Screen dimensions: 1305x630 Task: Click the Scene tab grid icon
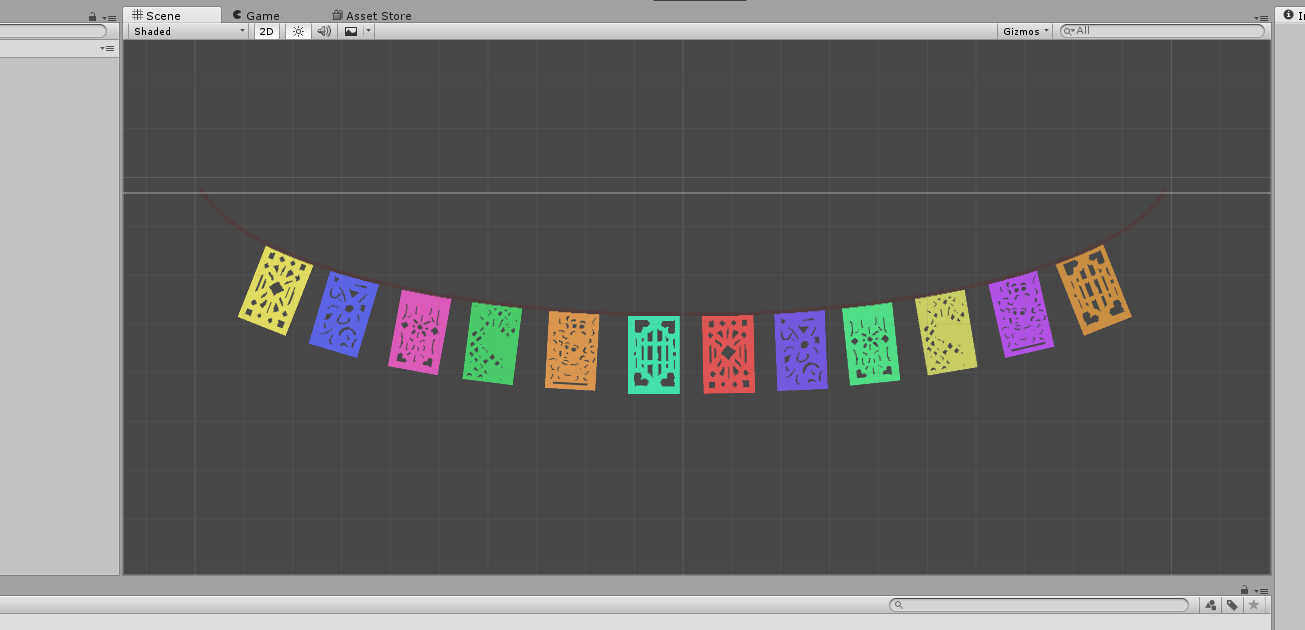(136, 15)
